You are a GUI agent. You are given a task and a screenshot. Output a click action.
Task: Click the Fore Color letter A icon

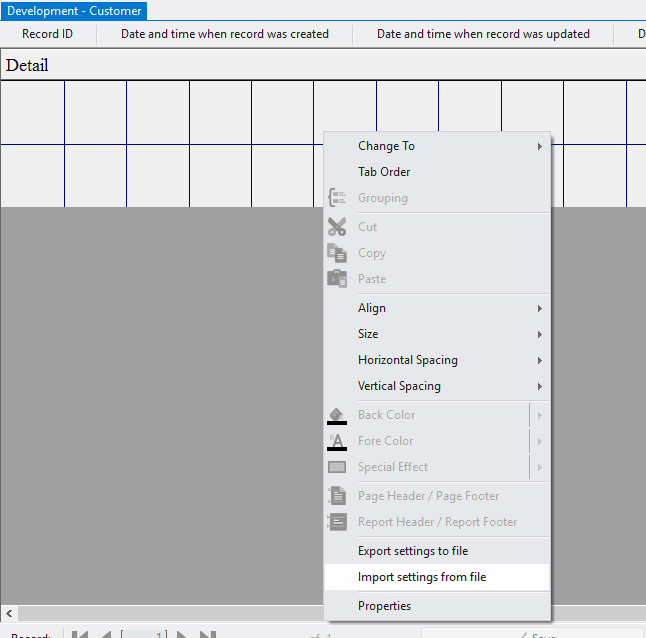click(337, 441)
